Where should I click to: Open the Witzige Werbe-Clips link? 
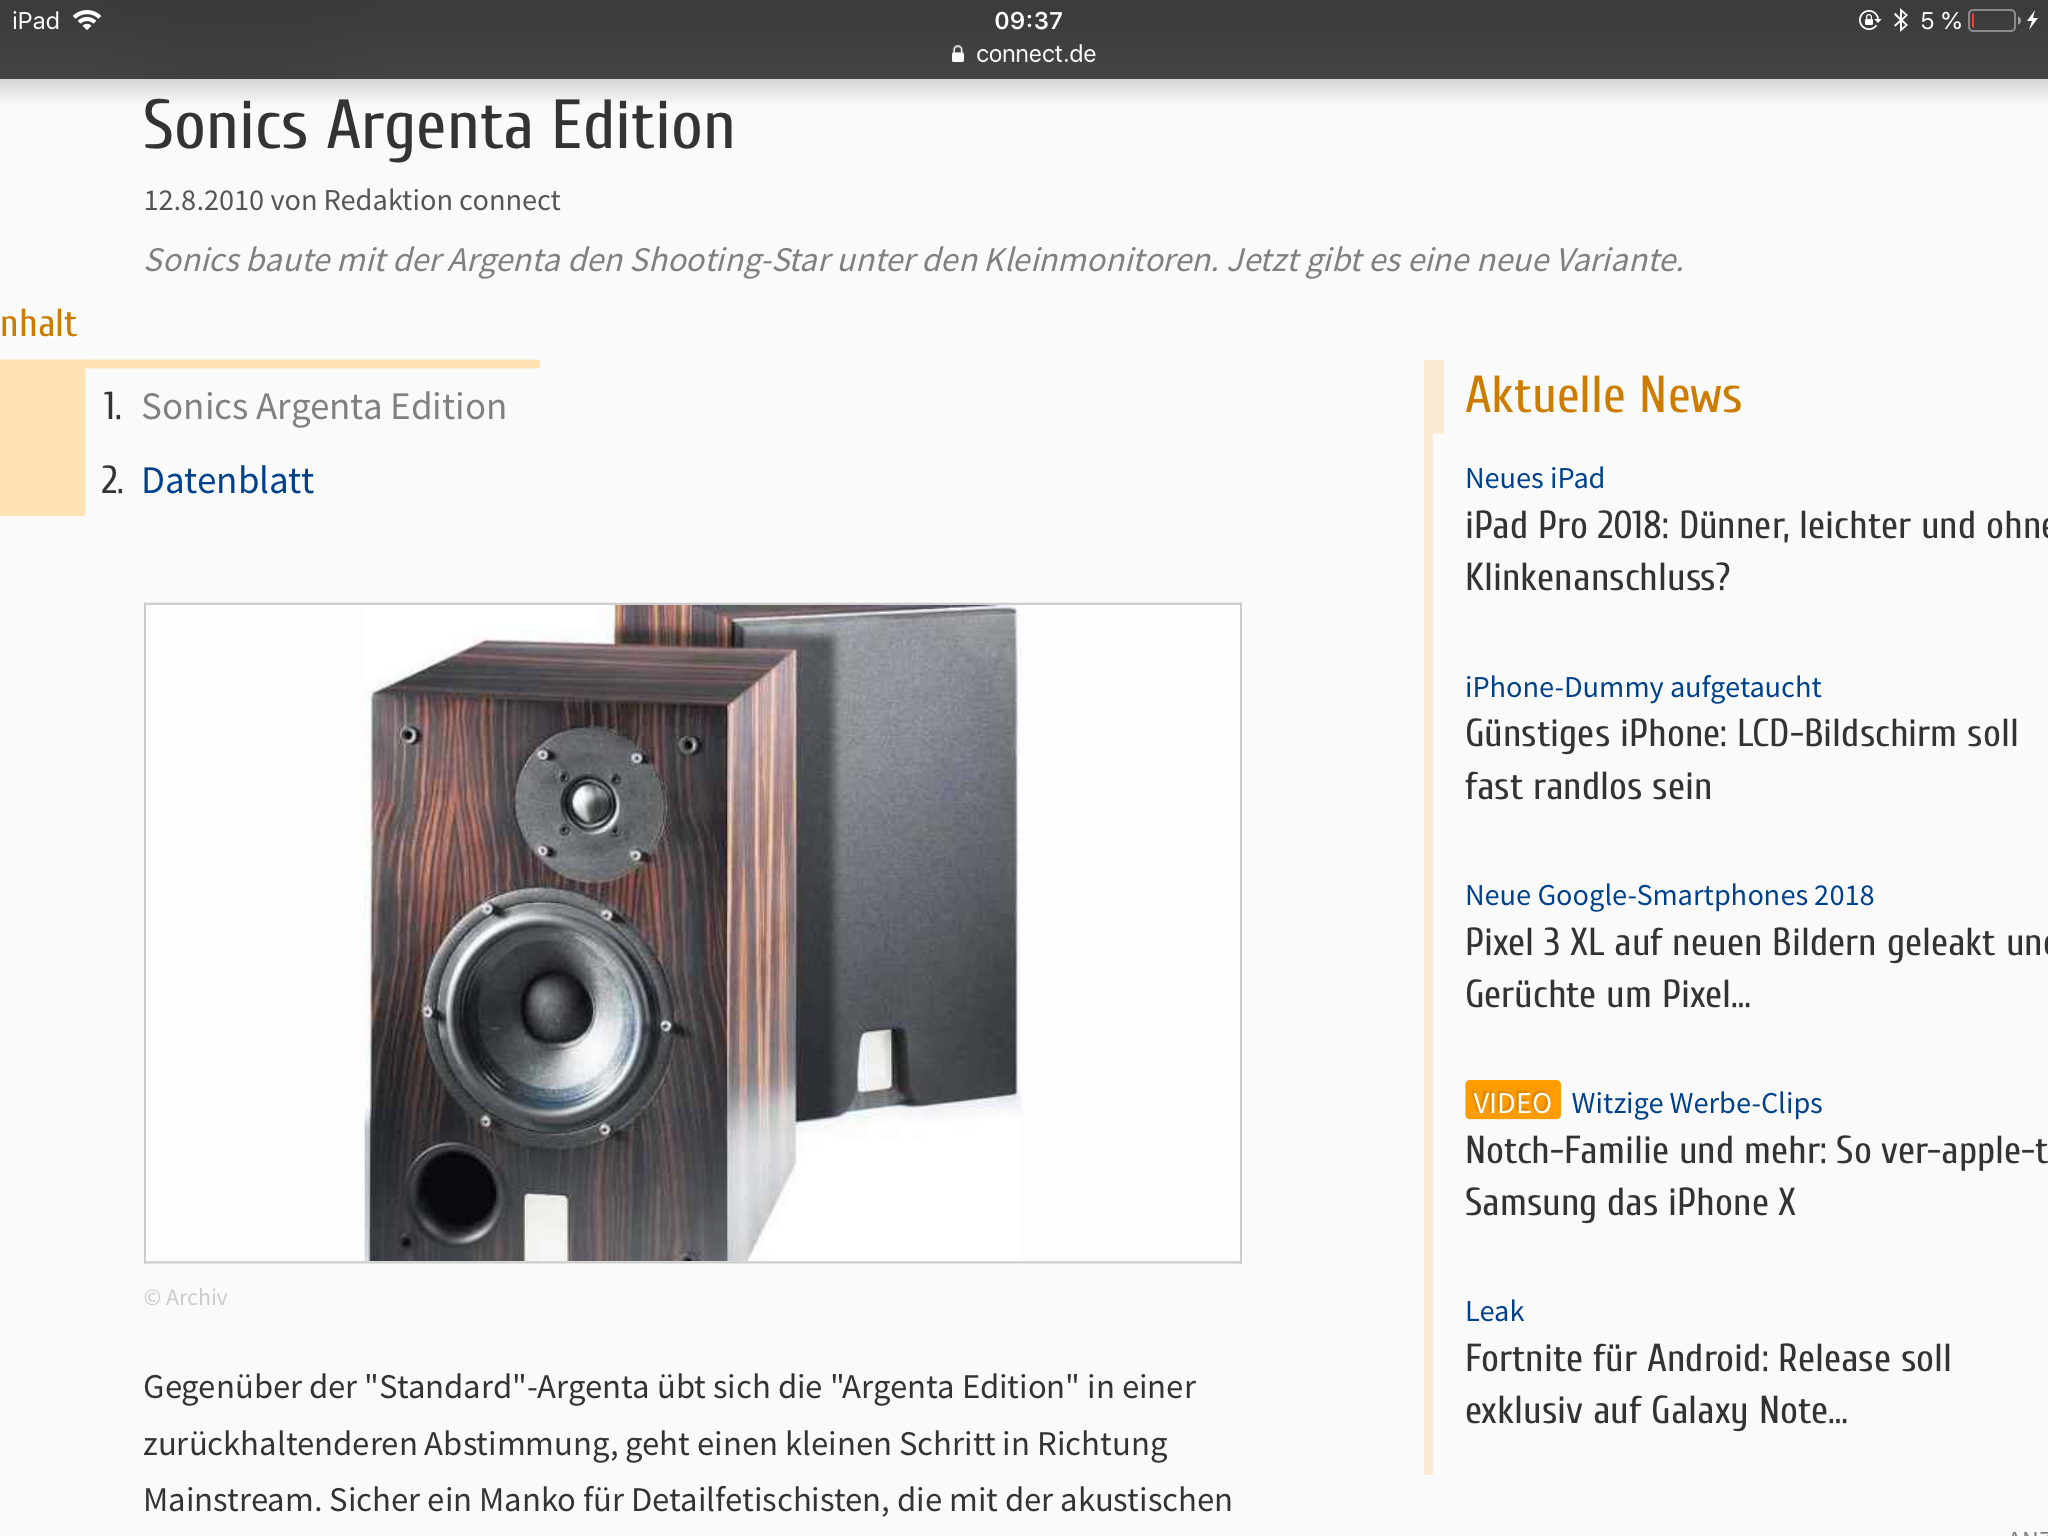pyautogui.click(x=1696, y=1103)
